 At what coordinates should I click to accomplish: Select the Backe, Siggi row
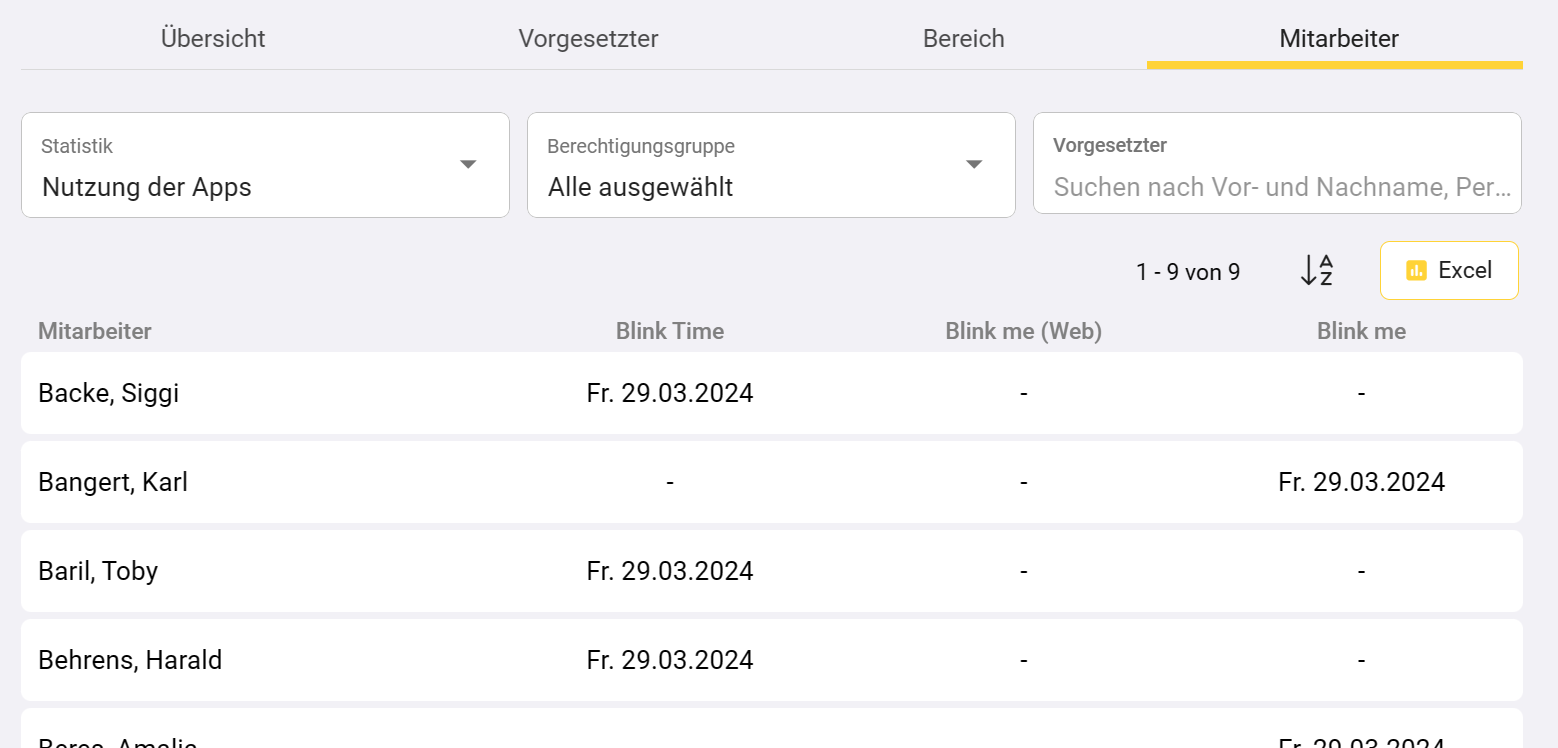[x=109, y=393]
